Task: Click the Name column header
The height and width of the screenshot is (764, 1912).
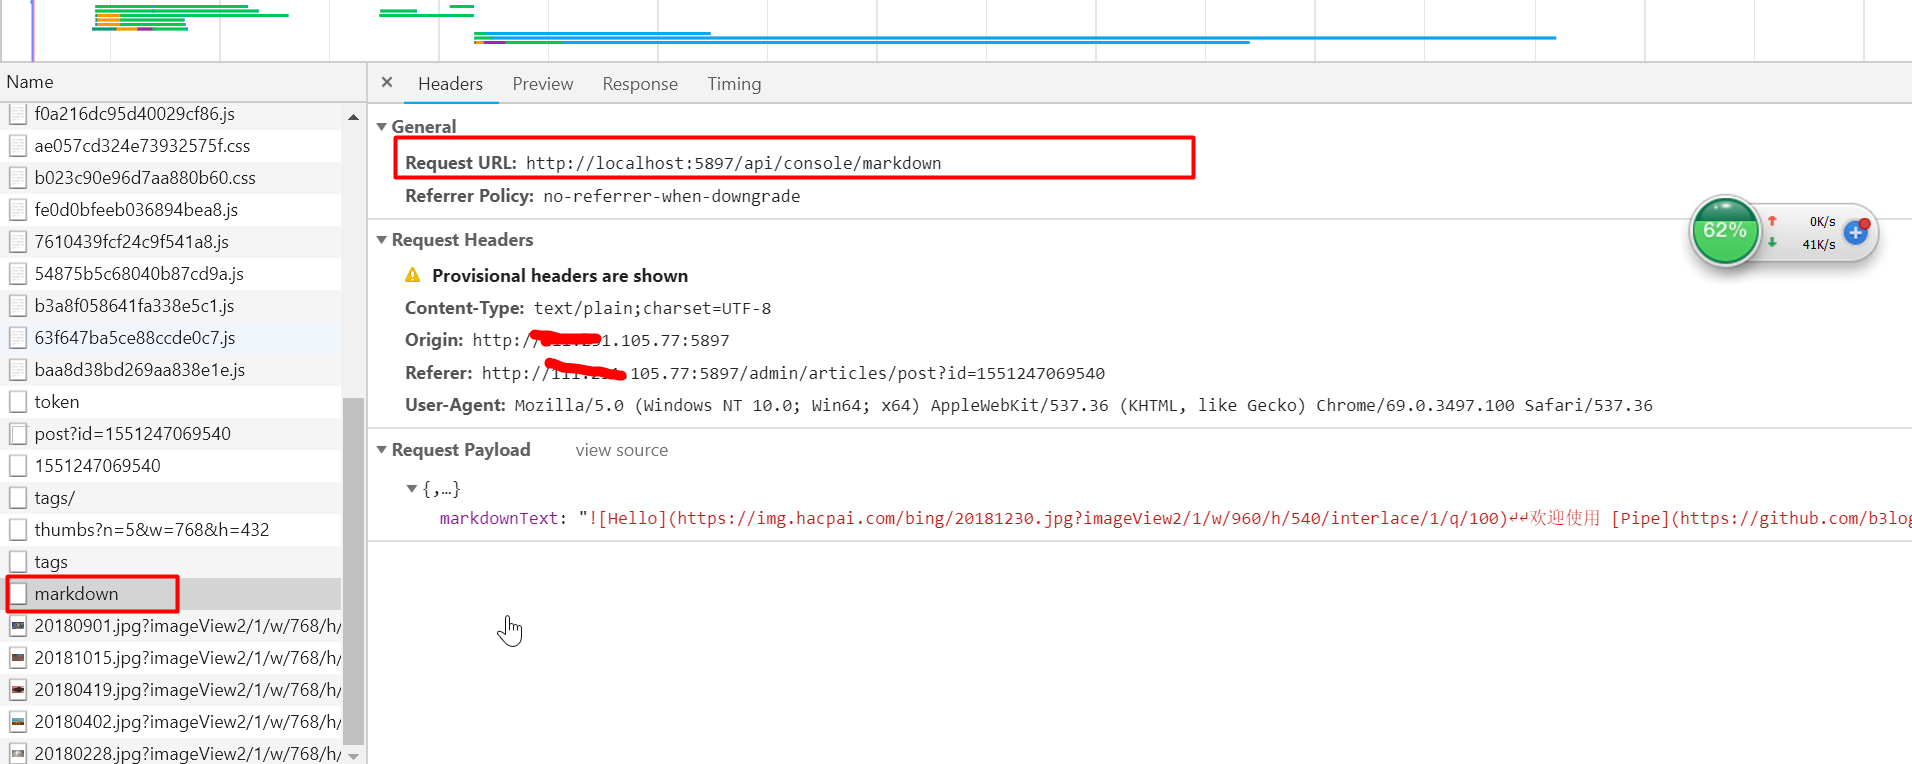Action: point(183,82)
